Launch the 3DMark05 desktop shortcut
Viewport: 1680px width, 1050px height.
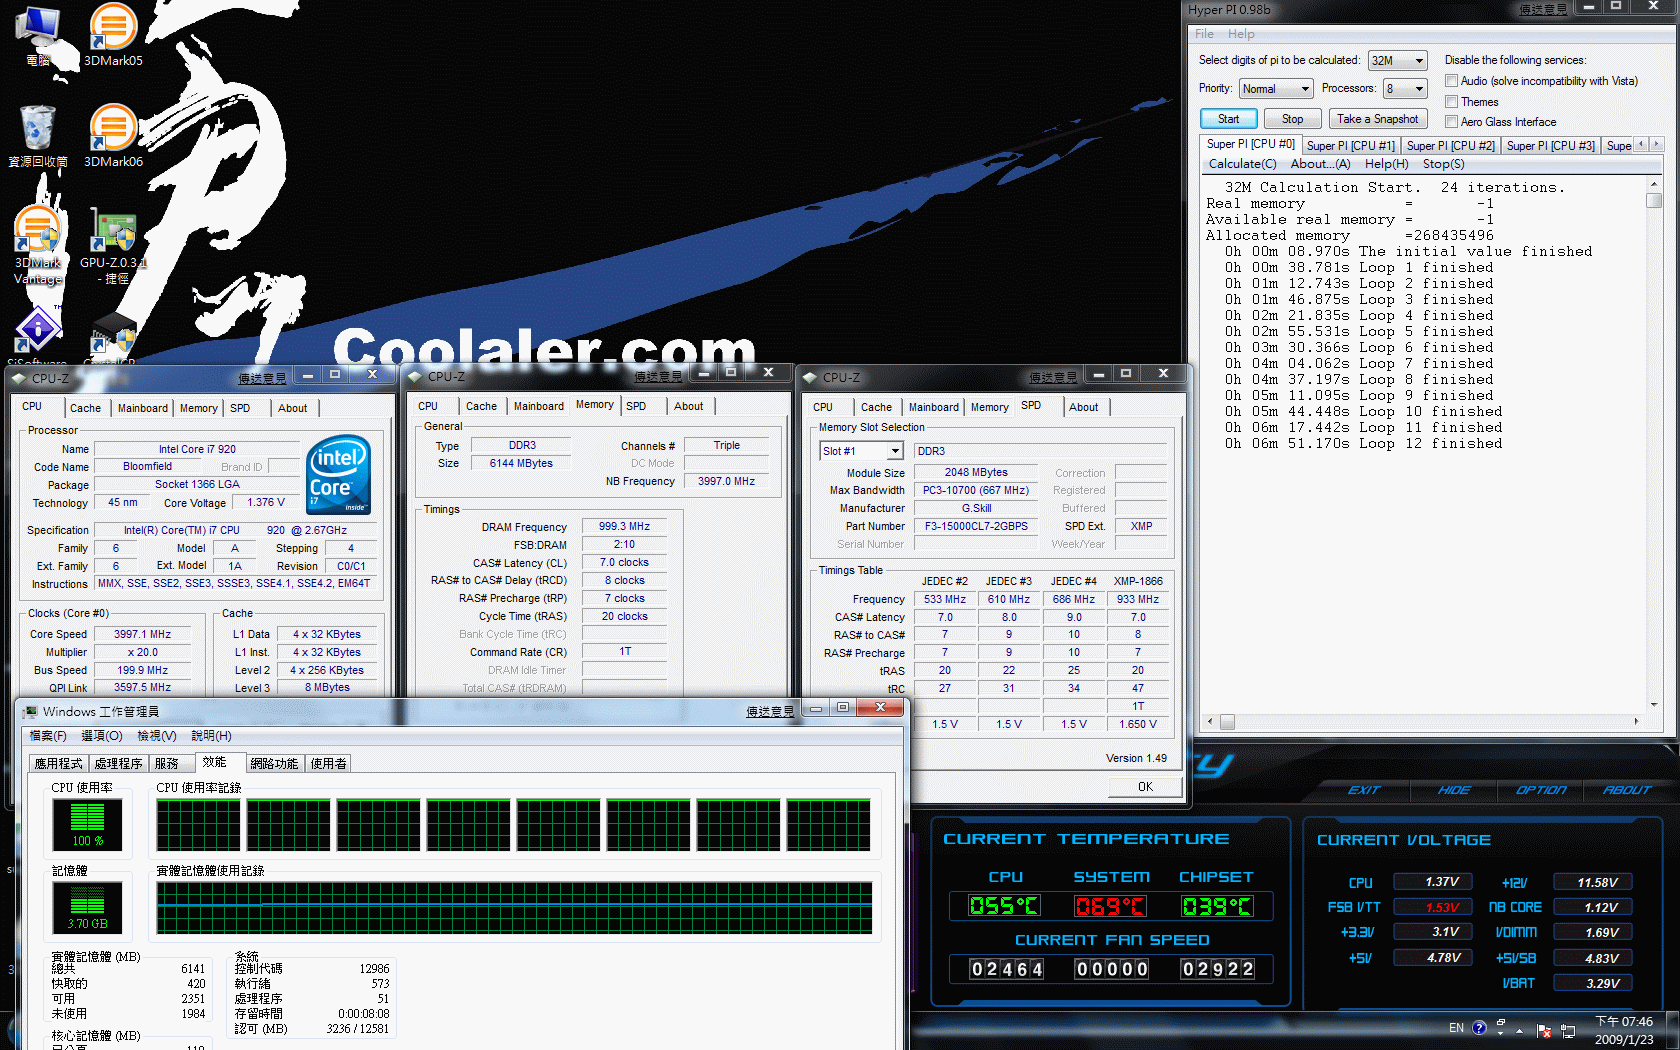113,36
